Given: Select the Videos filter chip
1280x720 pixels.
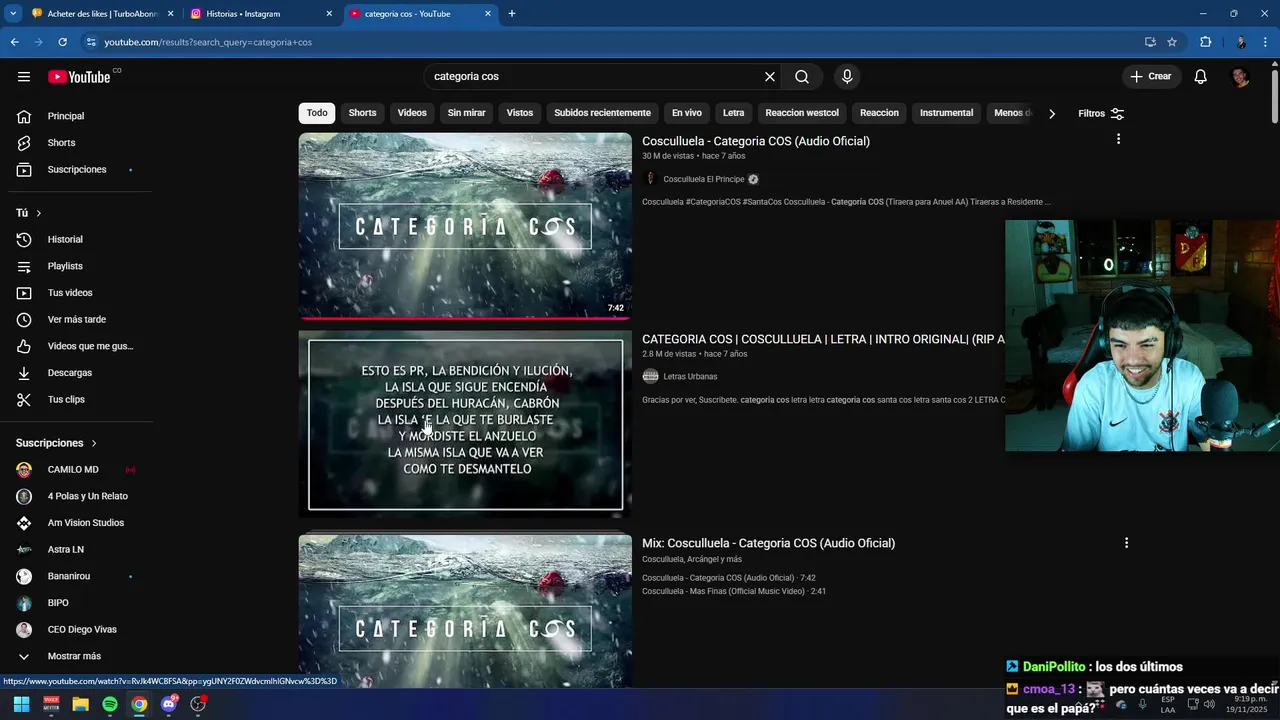Looking at the screenshot, I should [x=412, y=113].
